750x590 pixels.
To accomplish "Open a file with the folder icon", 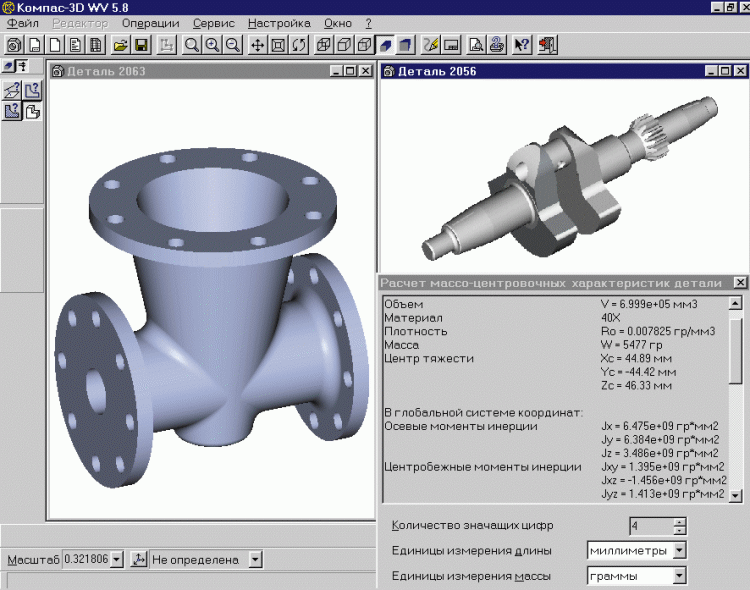I will coord(121,45).
